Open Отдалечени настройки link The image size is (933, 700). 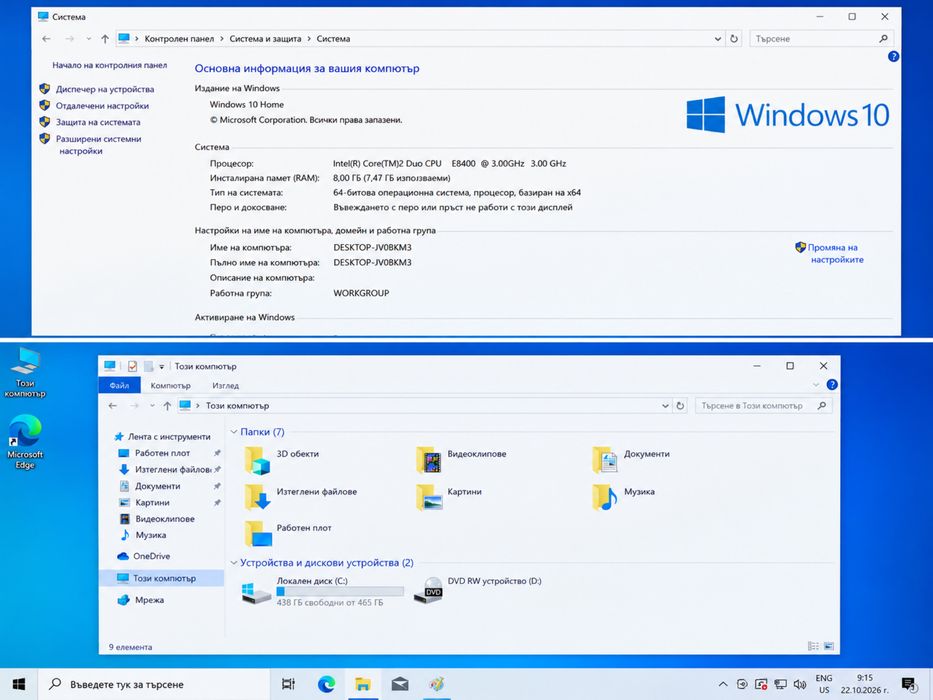[x=102, y=106]
